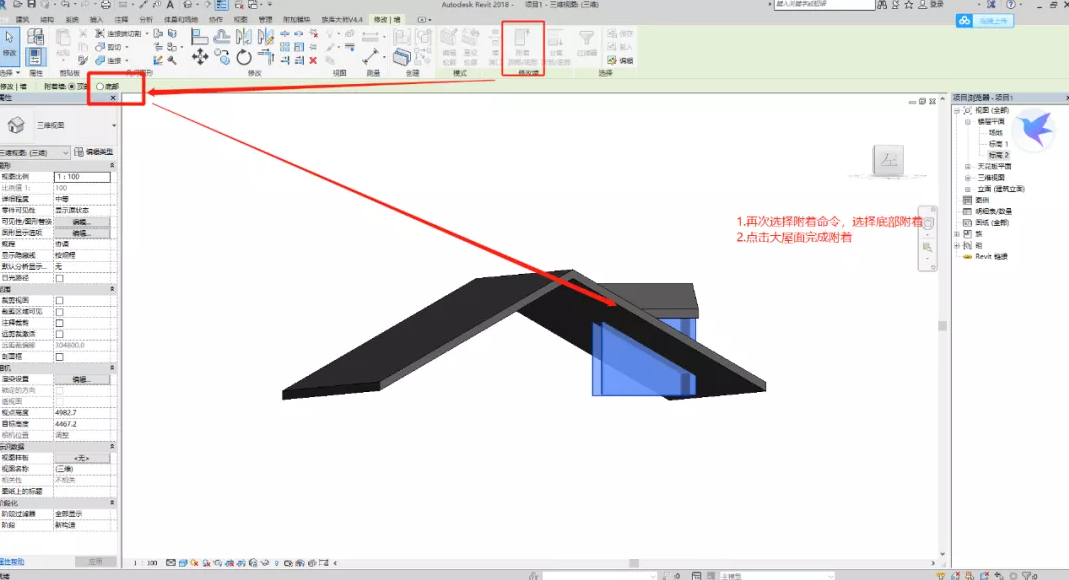Viewport: 1069px width, 580px height.
Task: Click the Align tool icon
Action: pyautogui.click(x=199, y=37)
